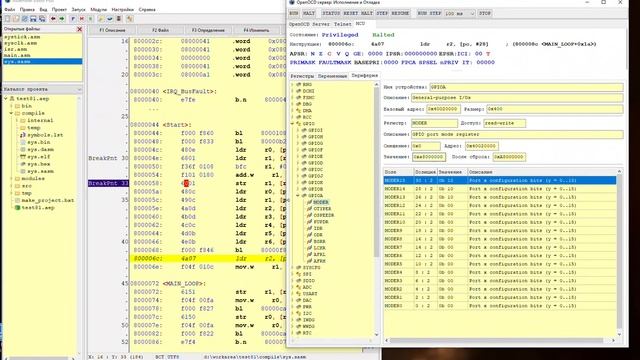Open the Правка menu

tap(27, 9)
